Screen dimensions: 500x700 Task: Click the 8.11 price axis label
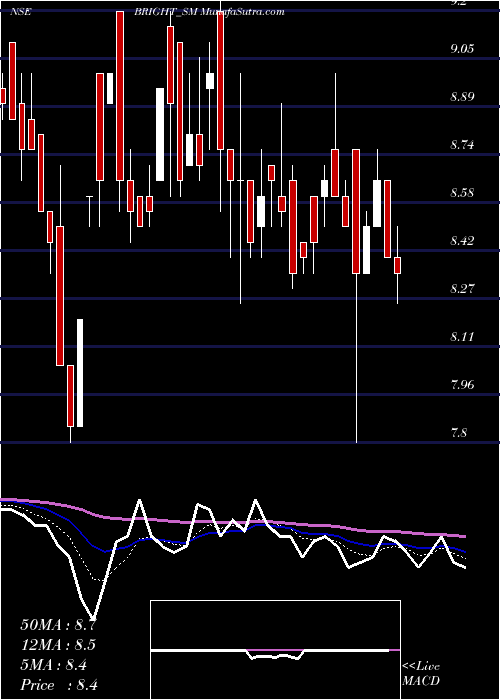(x=462, y=337)
